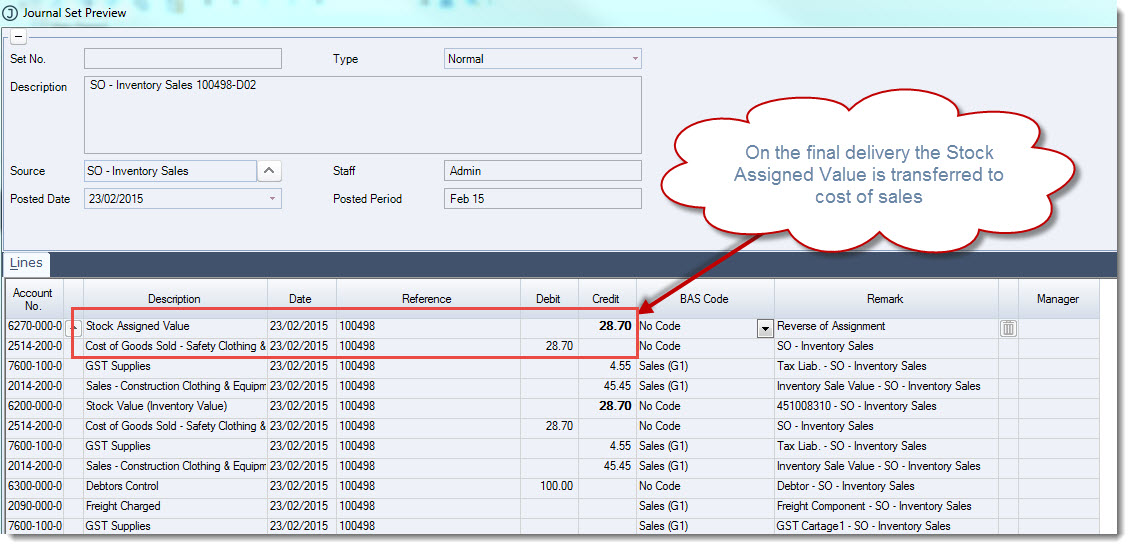This screenshot has height=549, width=1132.
Task: Select the 6300-000-0 account cell
Action: [x=33, y=486]
